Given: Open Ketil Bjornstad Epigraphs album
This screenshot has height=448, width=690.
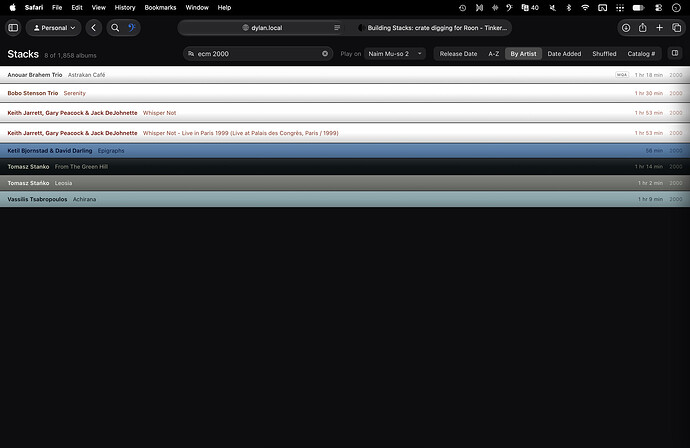Looking at the screenshot, I should tap(345, 151).
